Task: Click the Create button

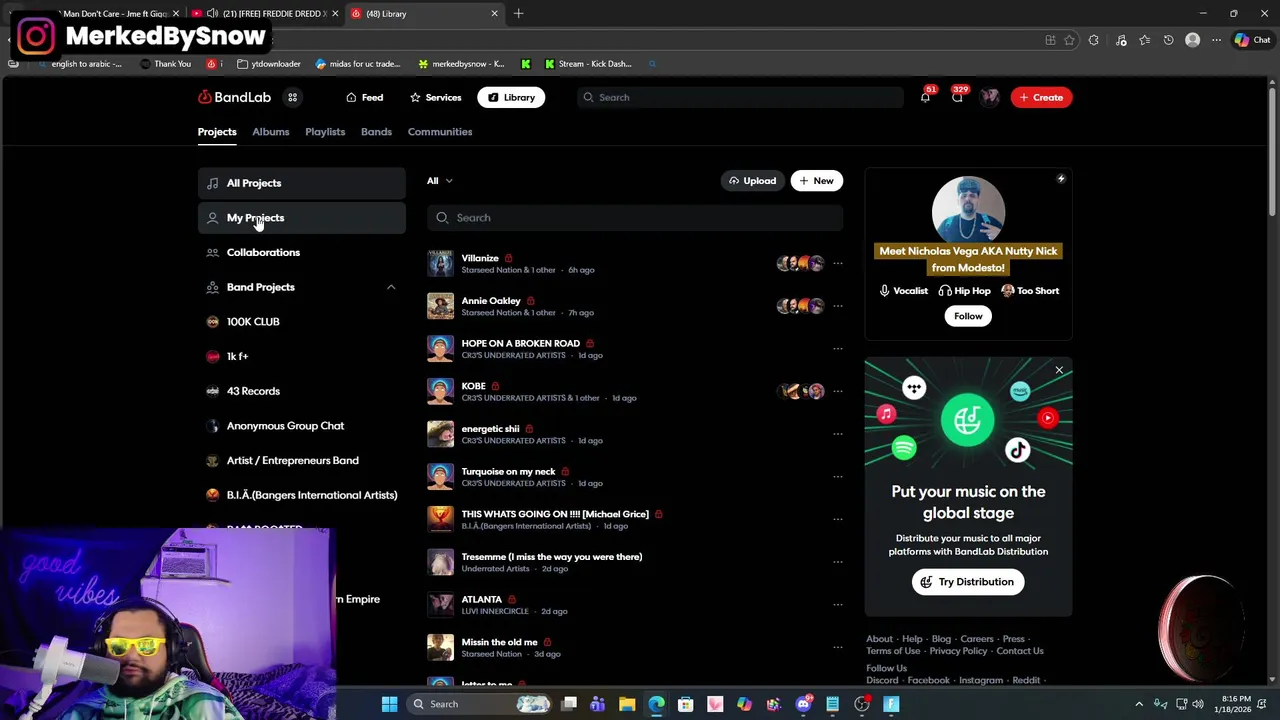Action: click(1041, 97)
